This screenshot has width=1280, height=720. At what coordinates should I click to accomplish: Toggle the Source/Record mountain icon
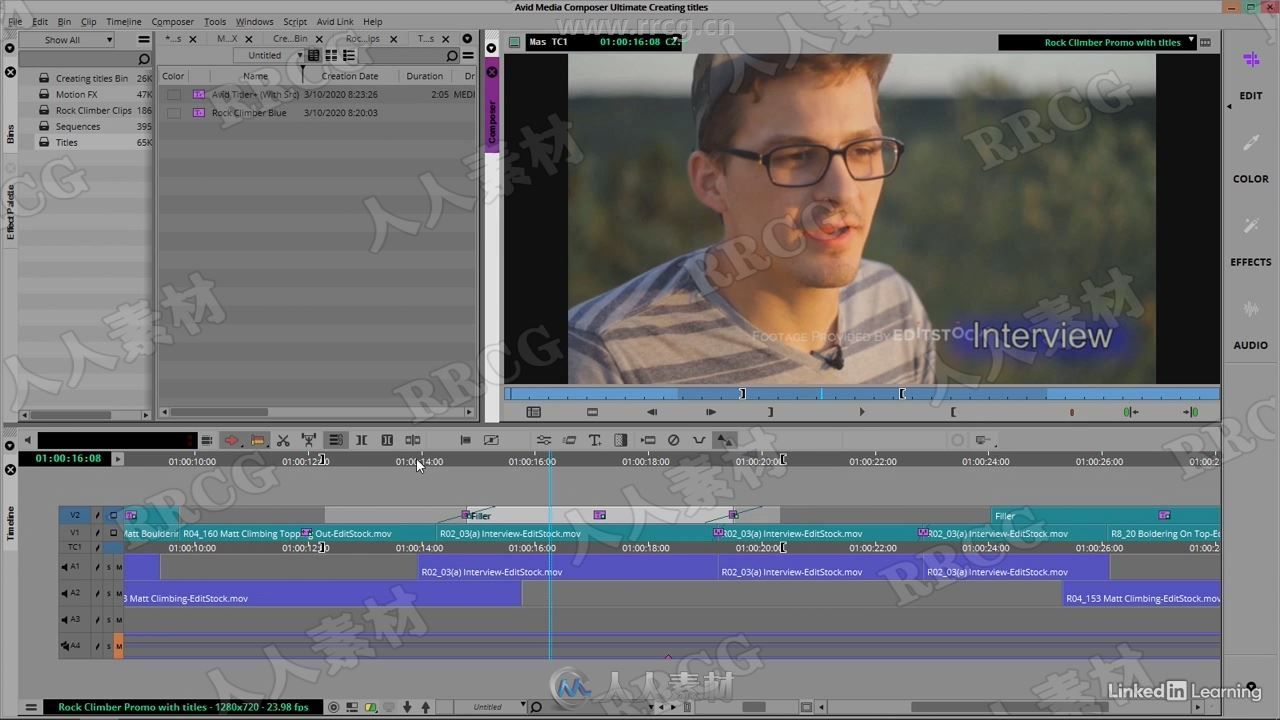pyautogui.click(x=725, y=440)
